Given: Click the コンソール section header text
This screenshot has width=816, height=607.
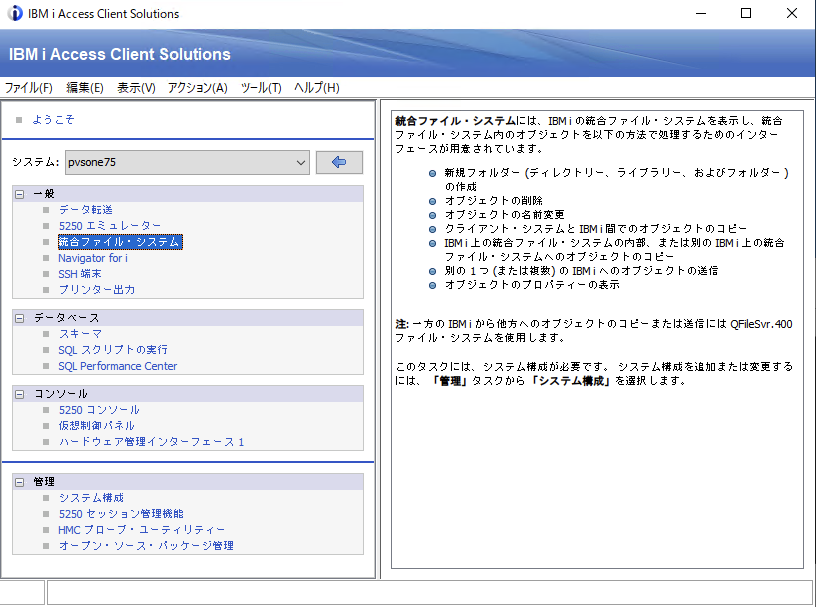Looking at the screenshot, I should pos(60,394).
